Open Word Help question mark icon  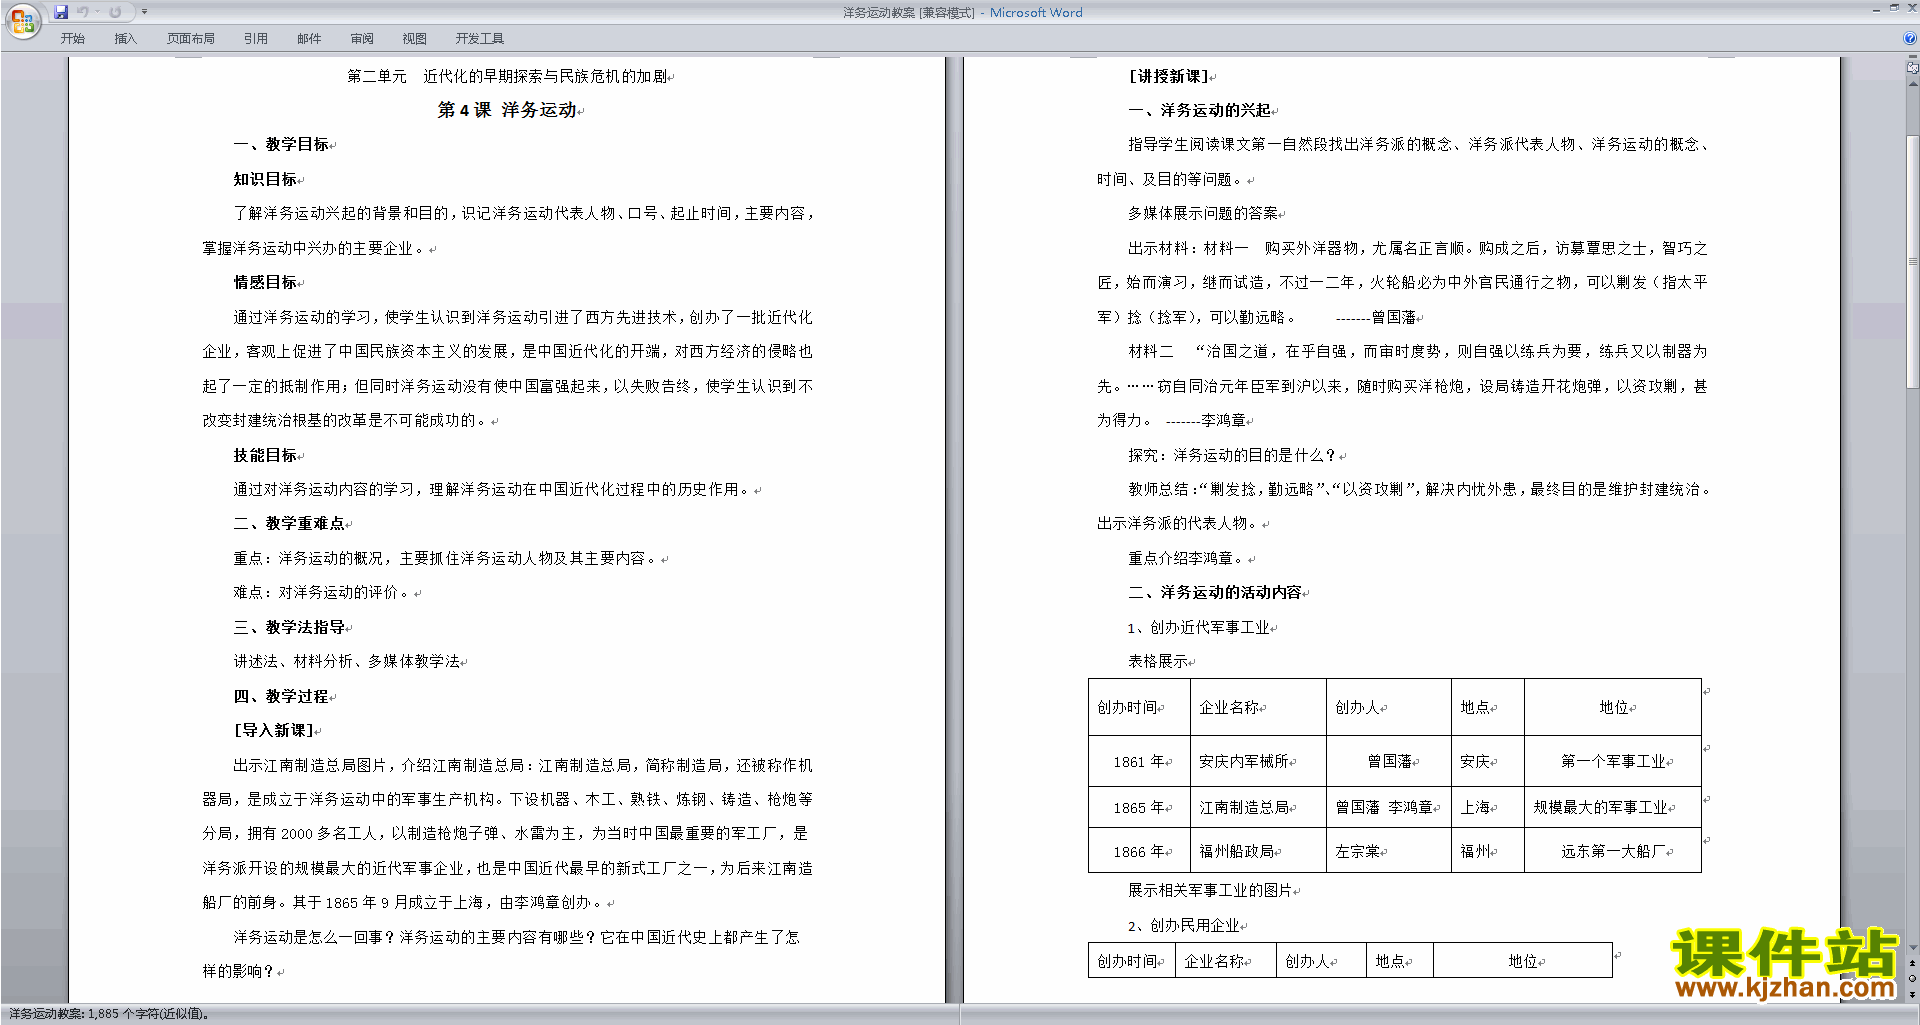coord(1910,38)
